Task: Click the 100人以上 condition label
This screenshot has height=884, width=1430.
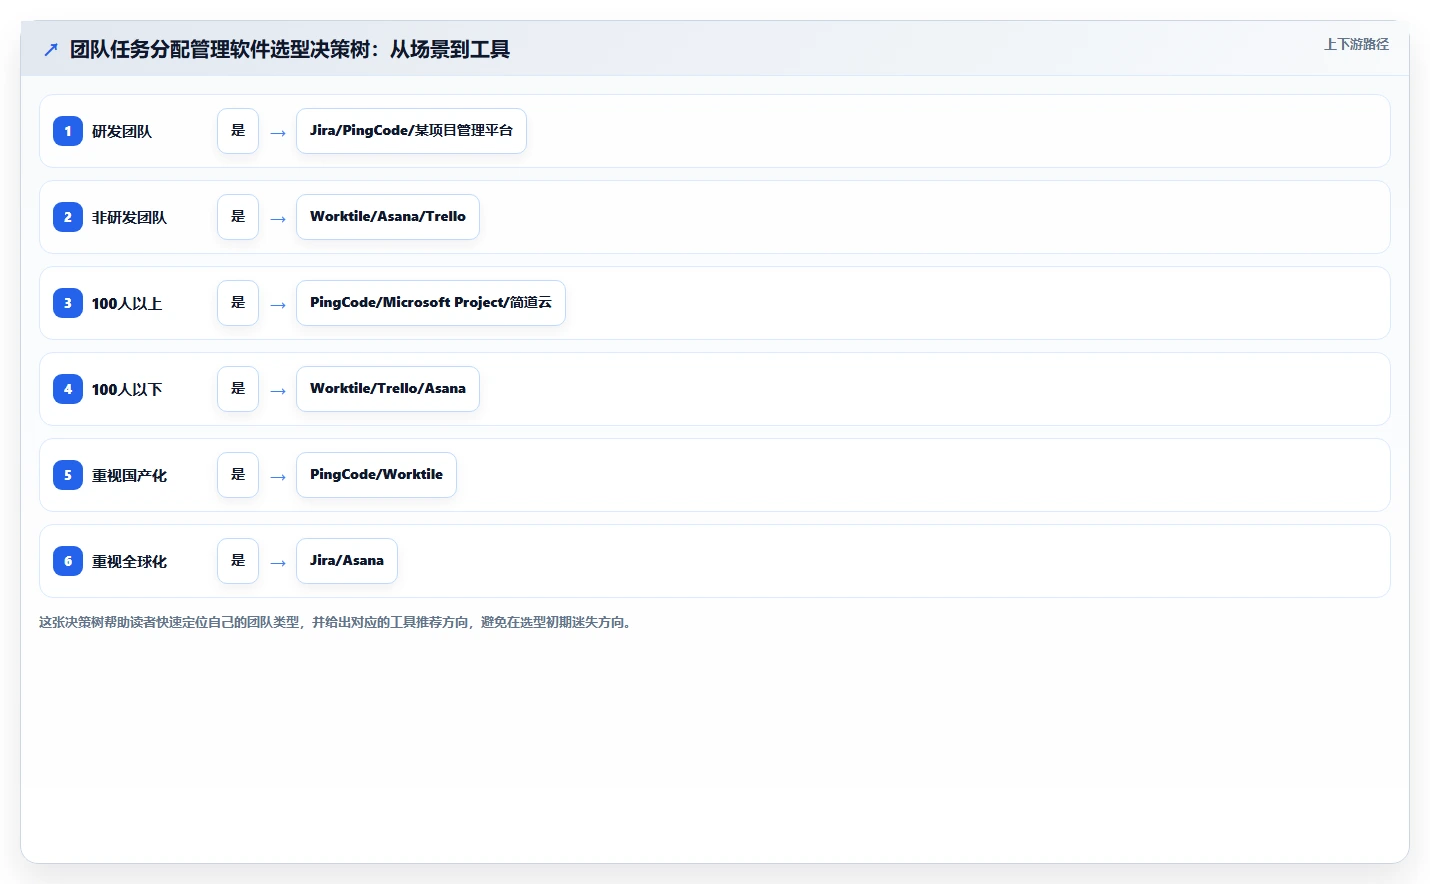Action: [x=127, y=303]
